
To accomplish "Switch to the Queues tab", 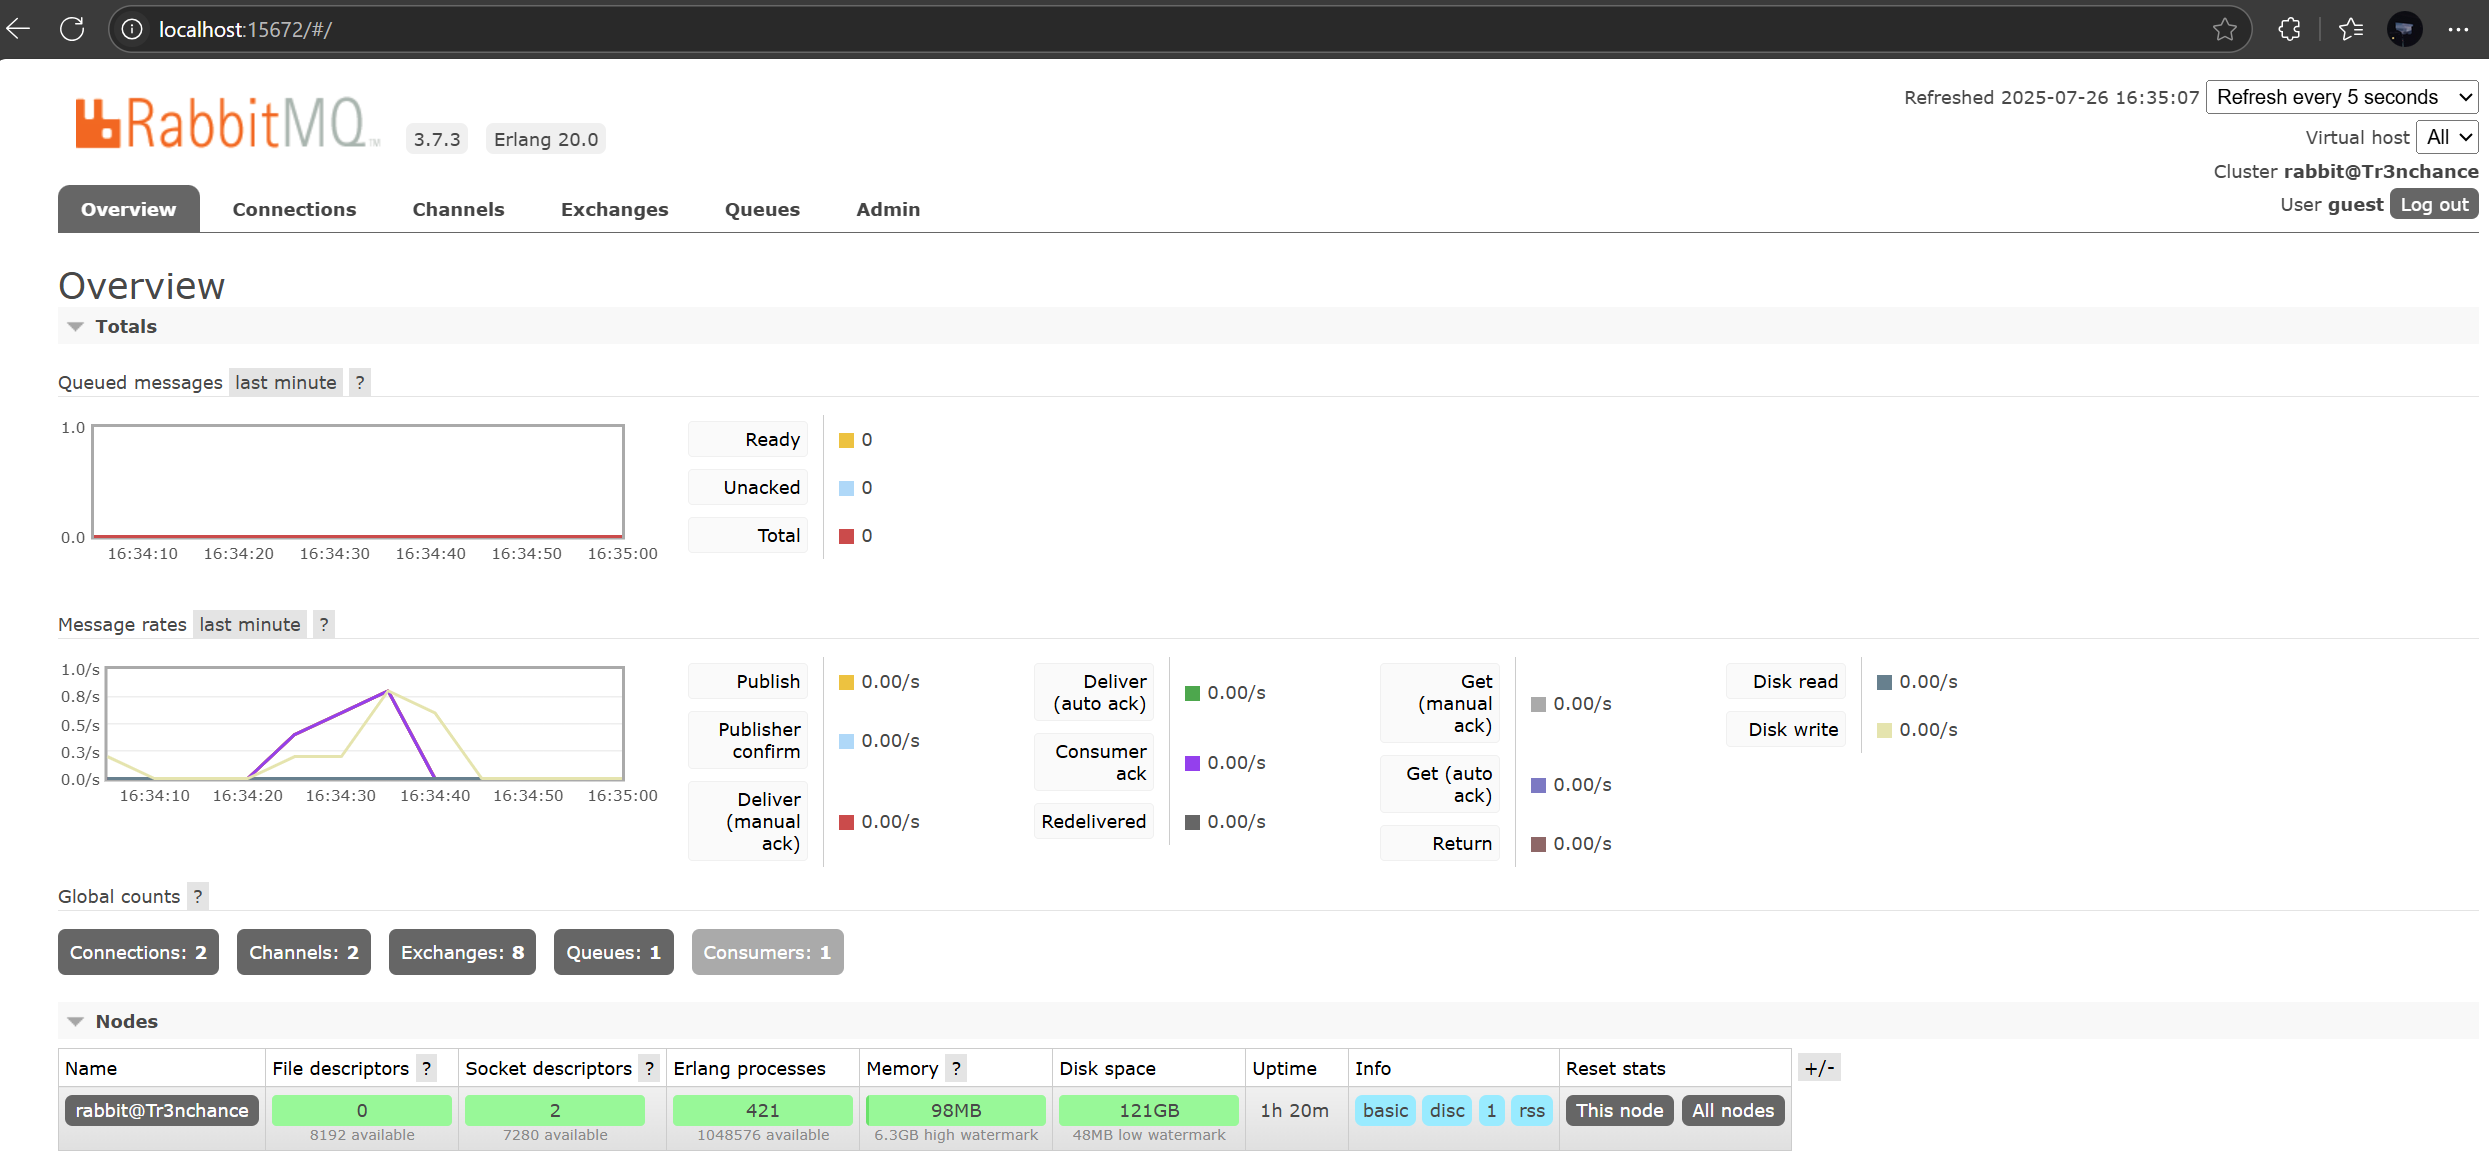I will pos(762,209).
